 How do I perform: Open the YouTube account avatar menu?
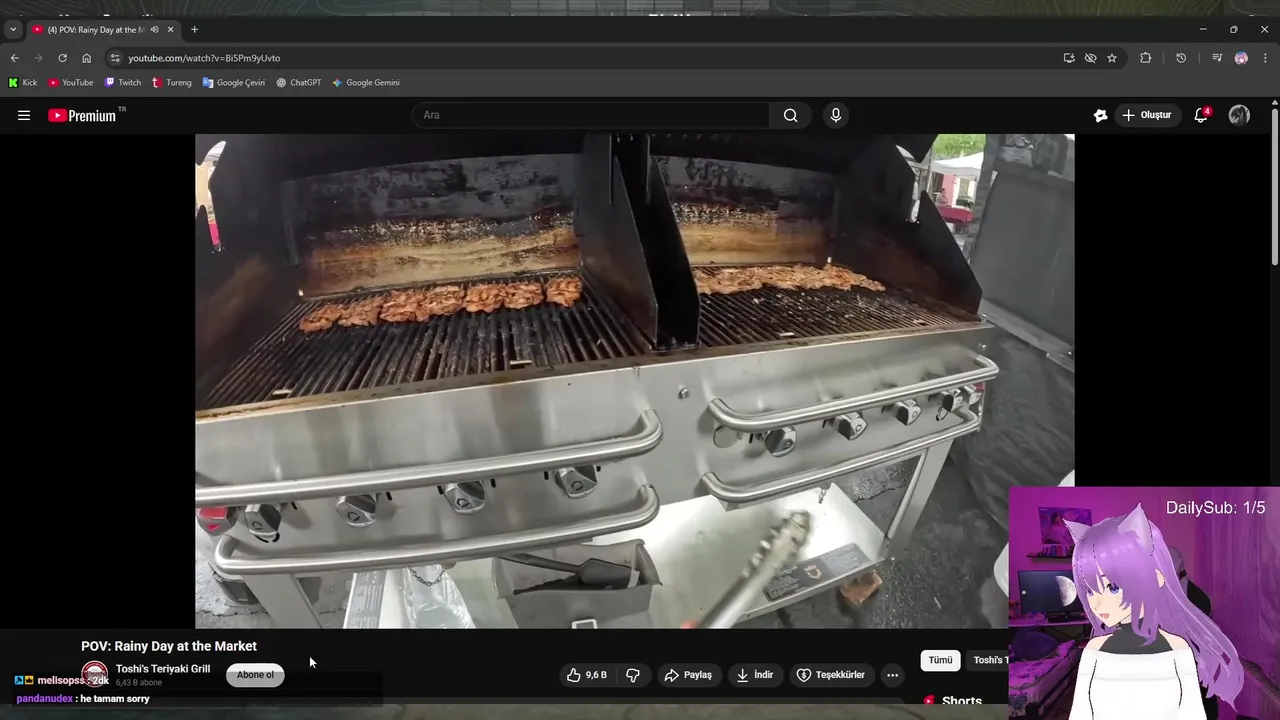click(x=1239, y=115)
